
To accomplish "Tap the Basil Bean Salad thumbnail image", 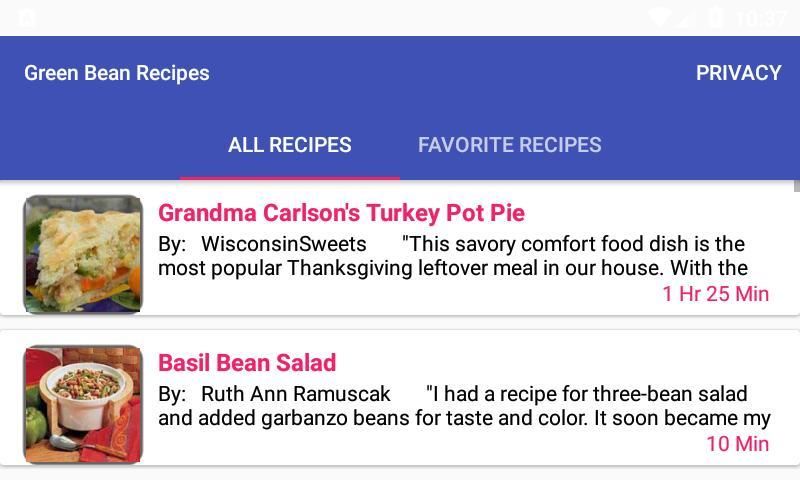I will point(83,404).
